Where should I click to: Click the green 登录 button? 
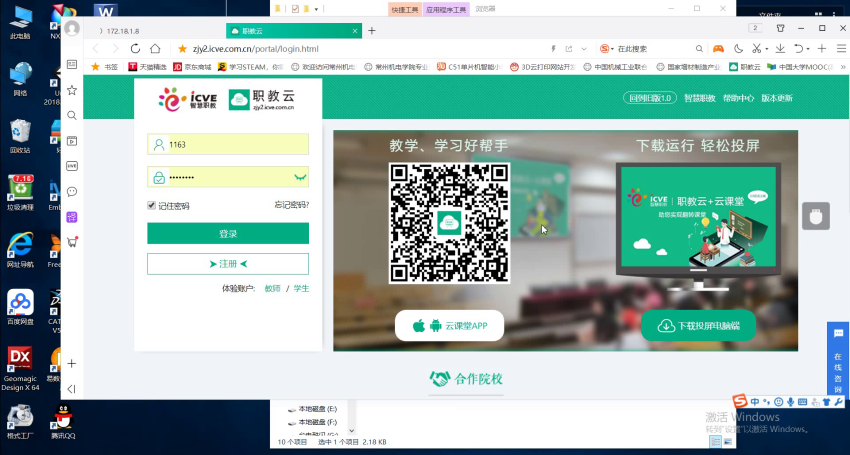point(228,233)
